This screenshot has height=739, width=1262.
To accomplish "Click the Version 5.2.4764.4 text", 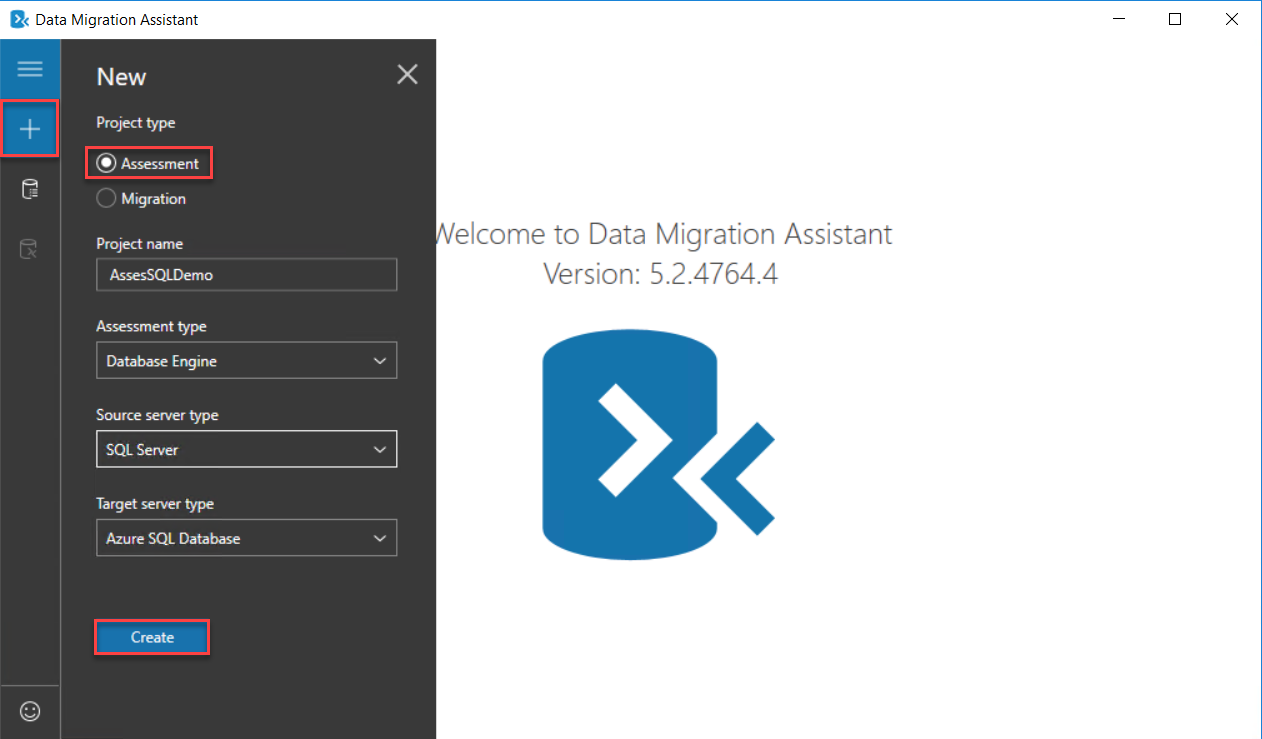I will (x=660, y=273).
